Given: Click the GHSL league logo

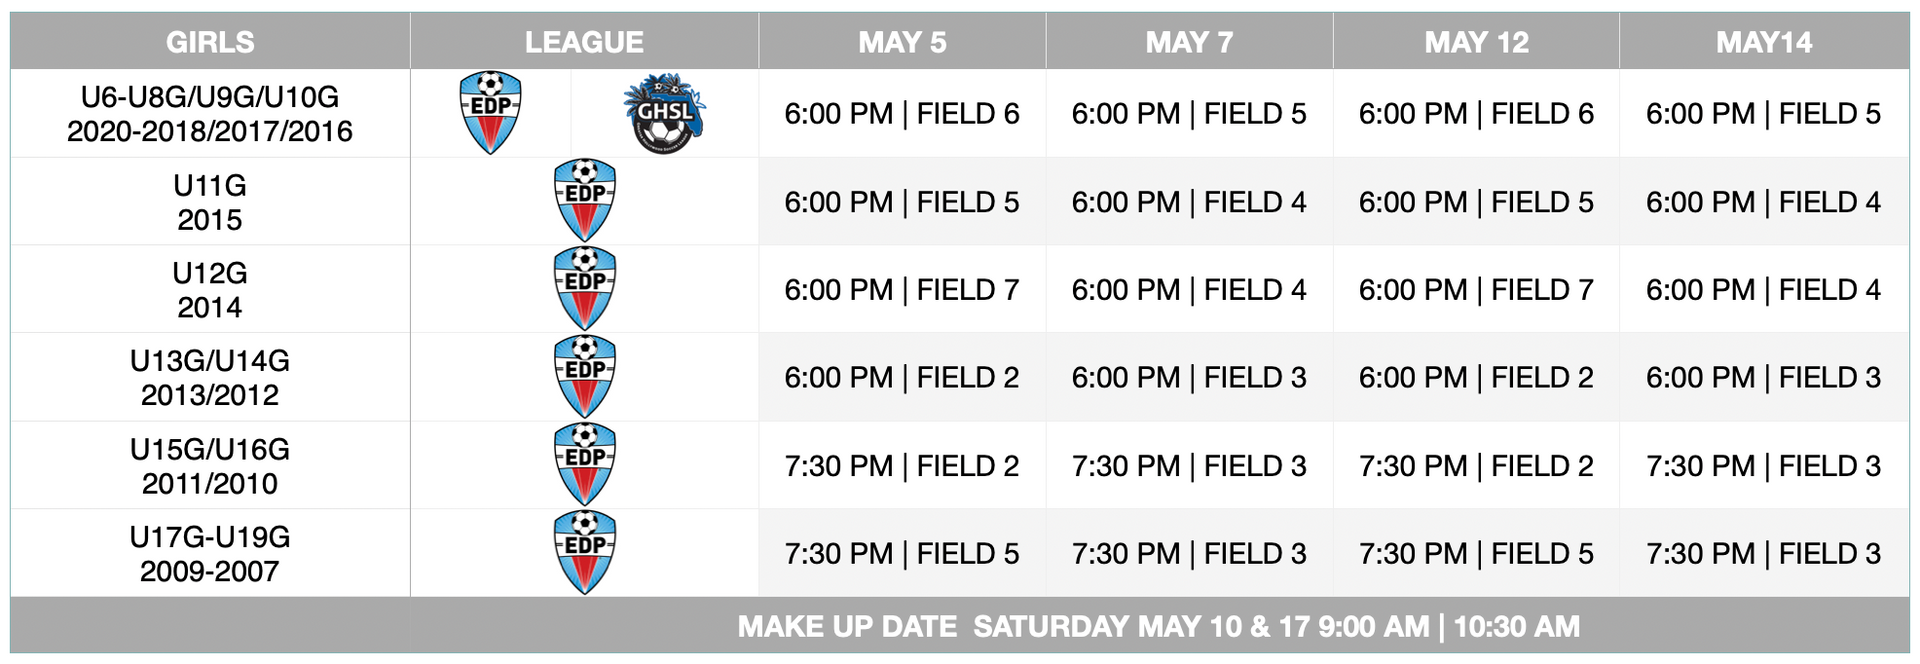Looking at the screenshot, I should 664,113.
